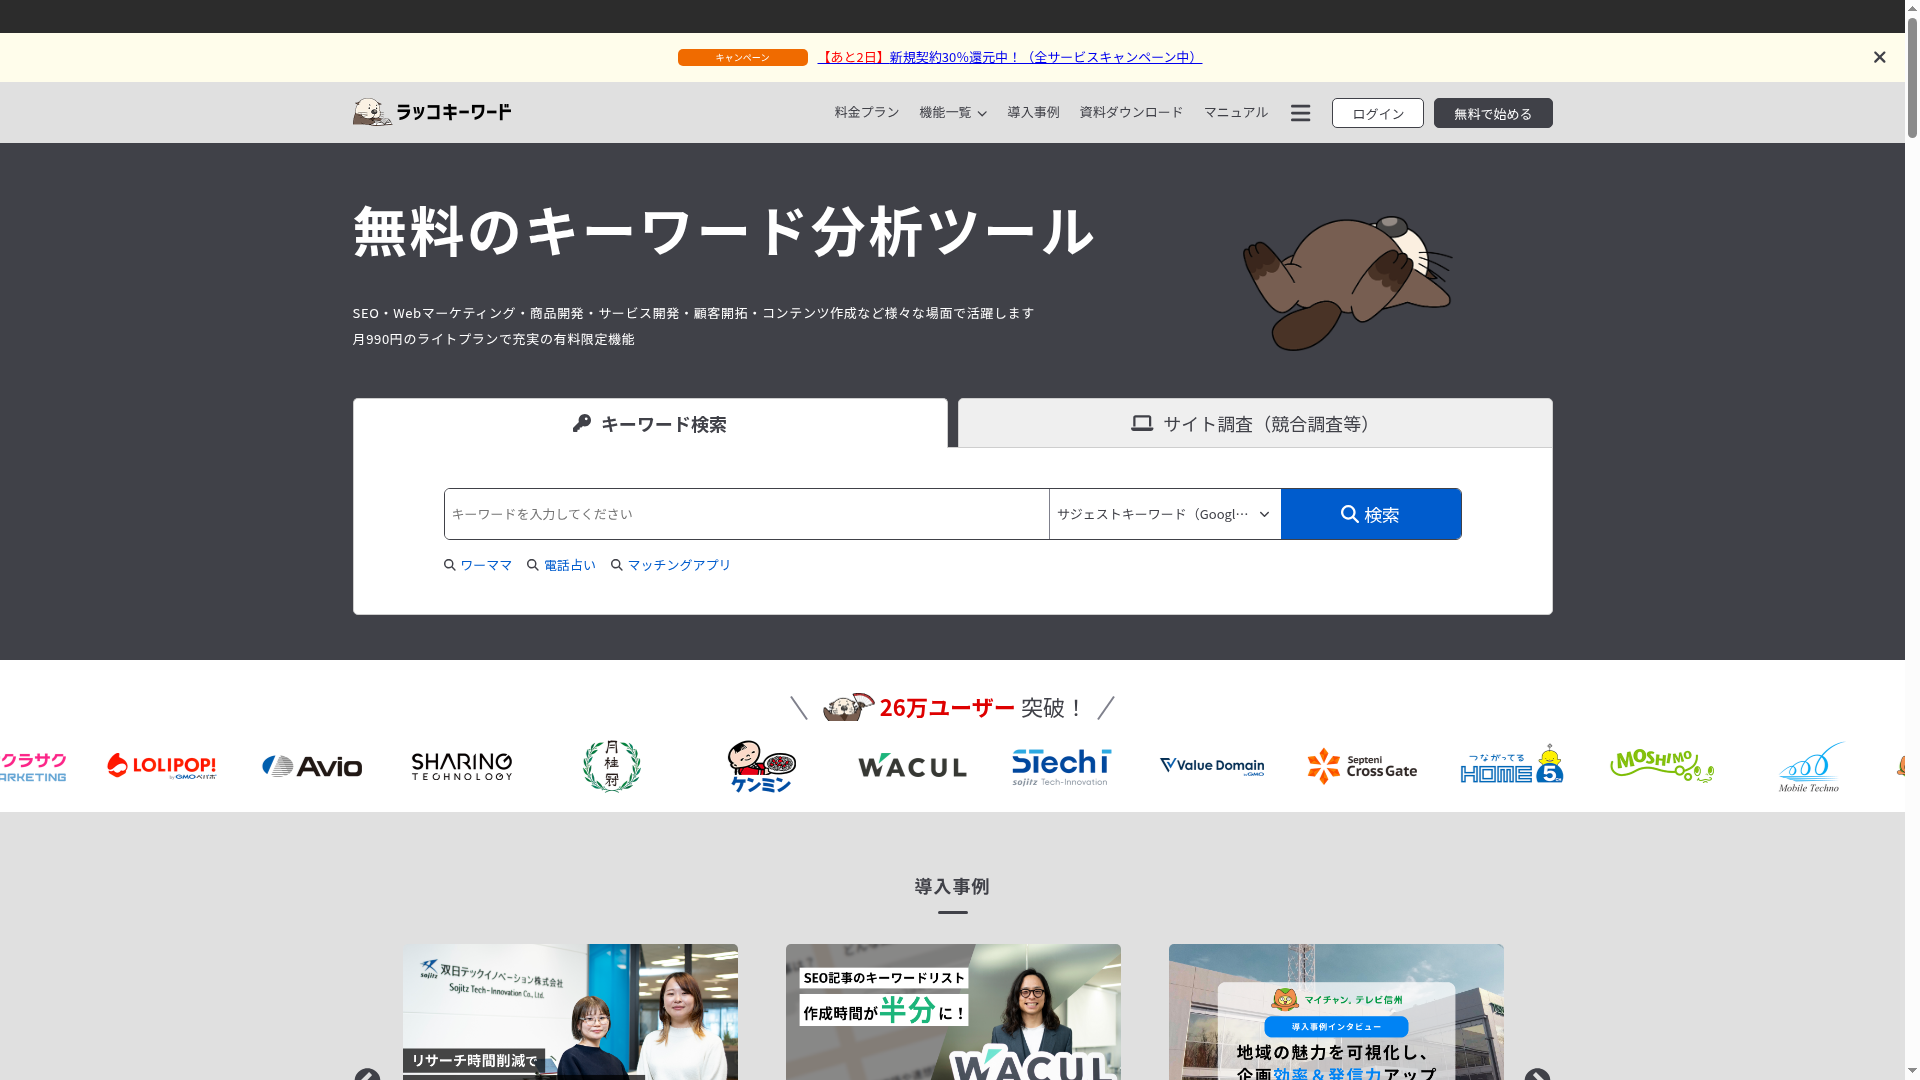Click the 導入事例 section heading
The height and width of the screenshot is (1080, 1920).
[952, 887]
